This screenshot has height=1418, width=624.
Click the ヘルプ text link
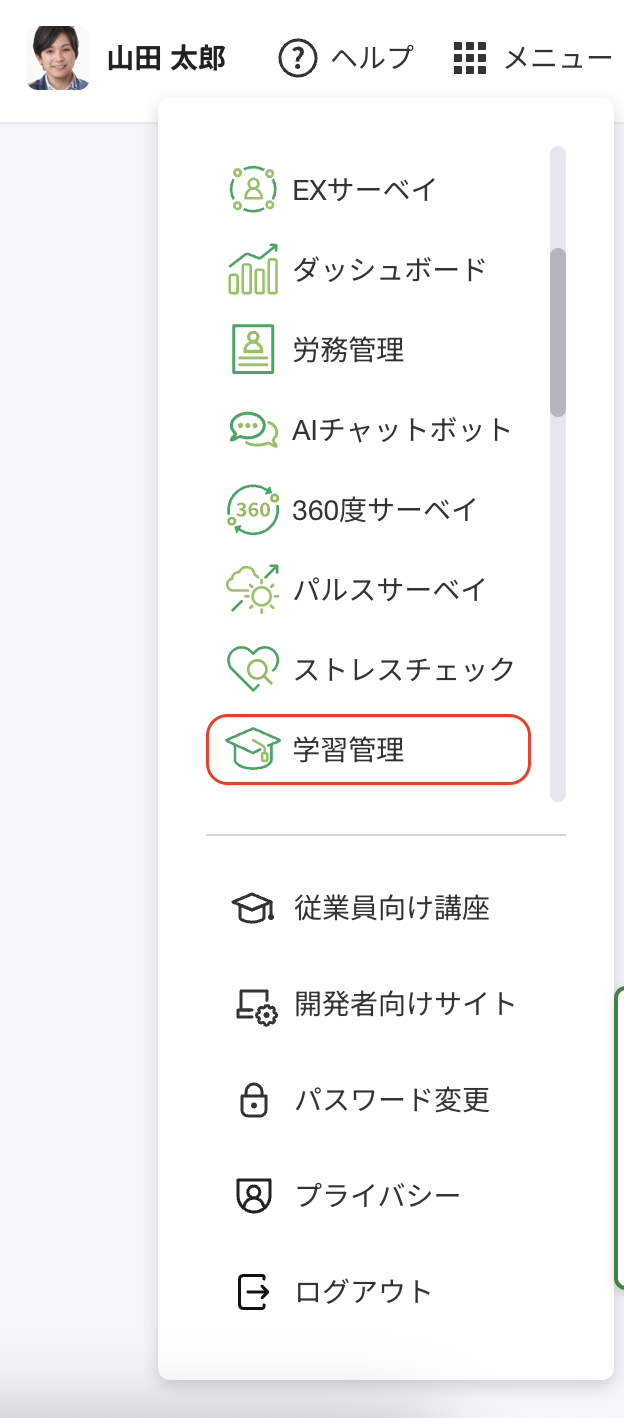pyautogui.click(x=372, y=59)
